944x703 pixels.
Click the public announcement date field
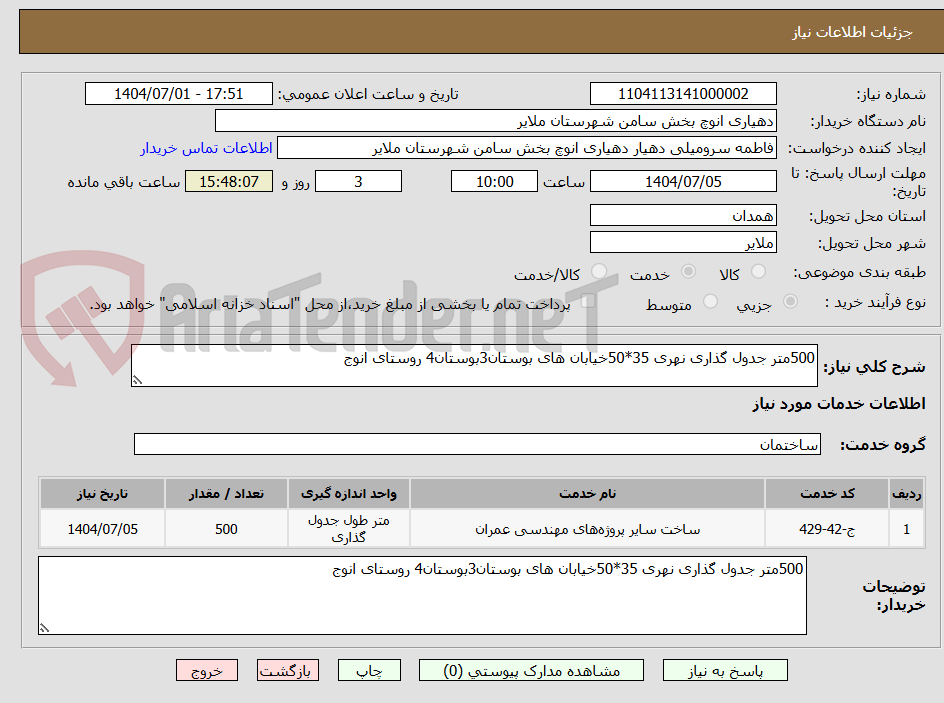click(x=177, y=92)
